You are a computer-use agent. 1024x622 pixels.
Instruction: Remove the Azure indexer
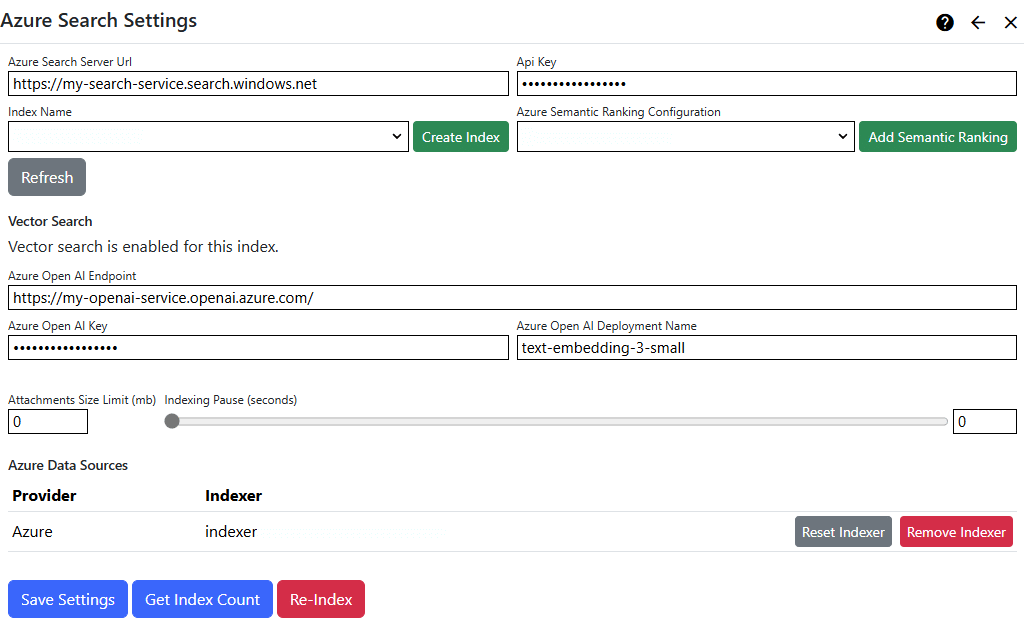click(x=956, y=531)
